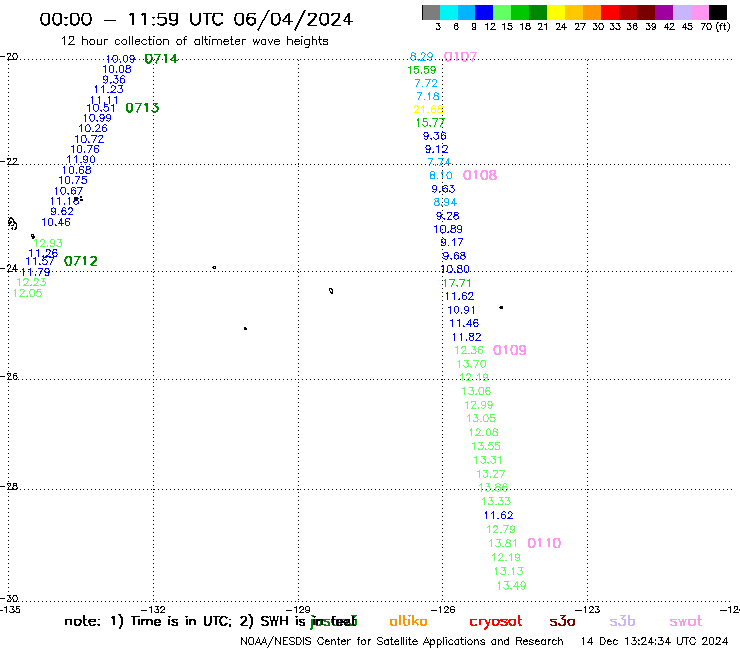Viewport: 740px width, 650px height.
Task: Click the 10.91 wave height value
Action: [x=461, y=310]
